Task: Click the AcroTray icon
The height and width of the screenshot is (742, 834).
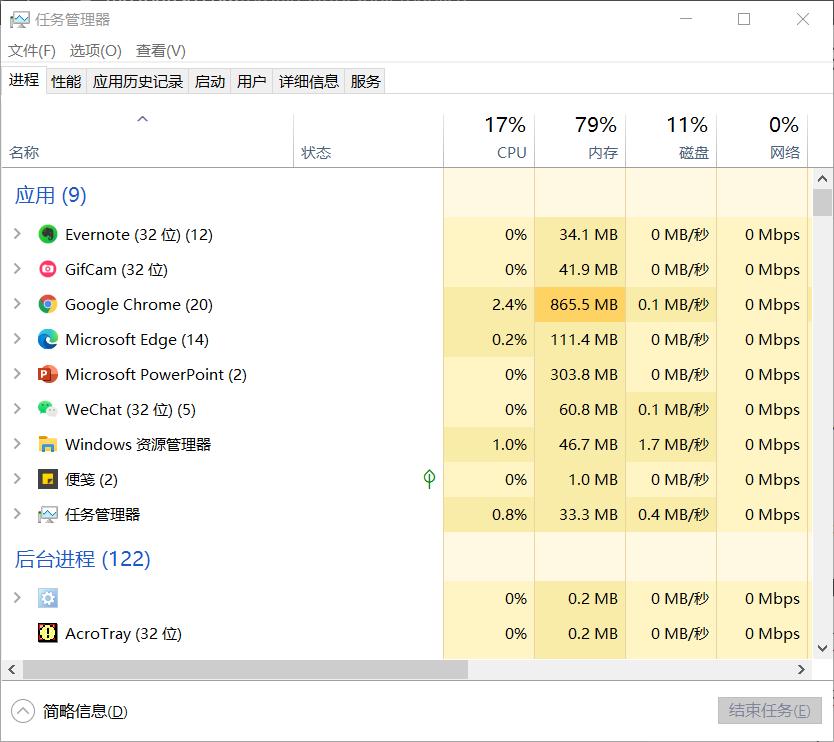Action: tap(48, 633)
